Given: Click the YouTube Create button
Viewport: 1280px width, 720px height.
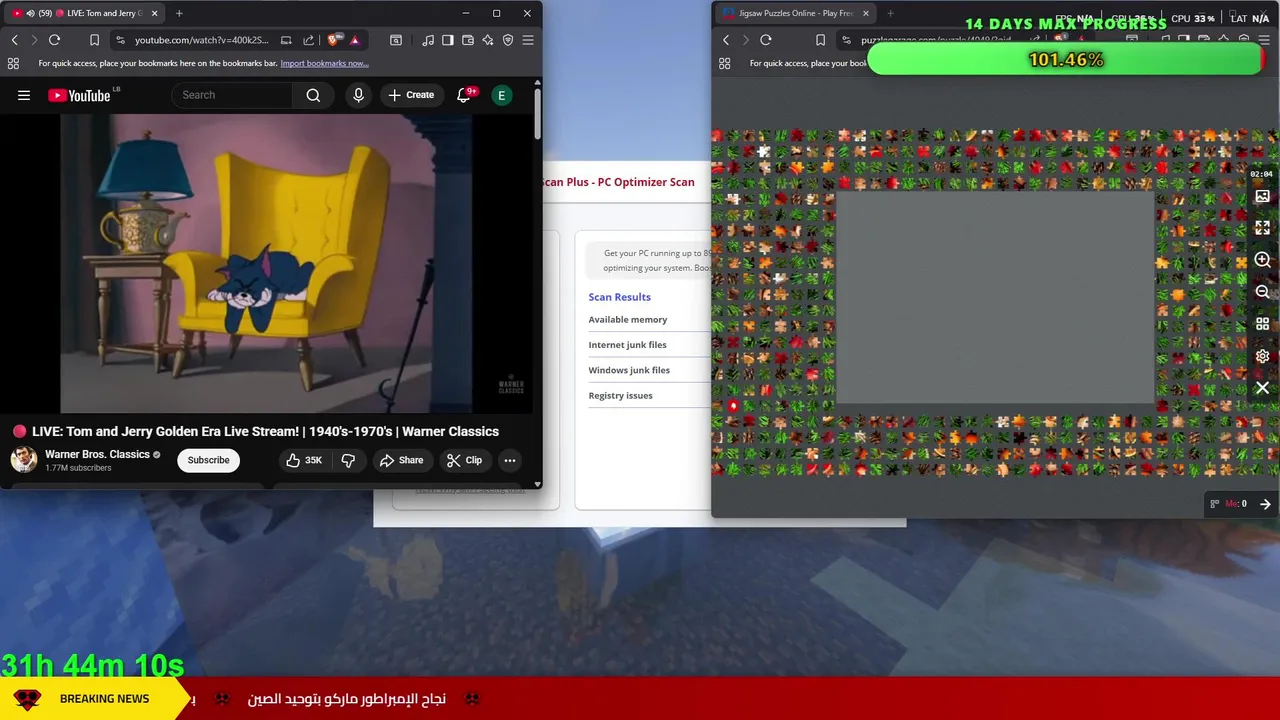Looking at the screenshot, I should 411,95.
